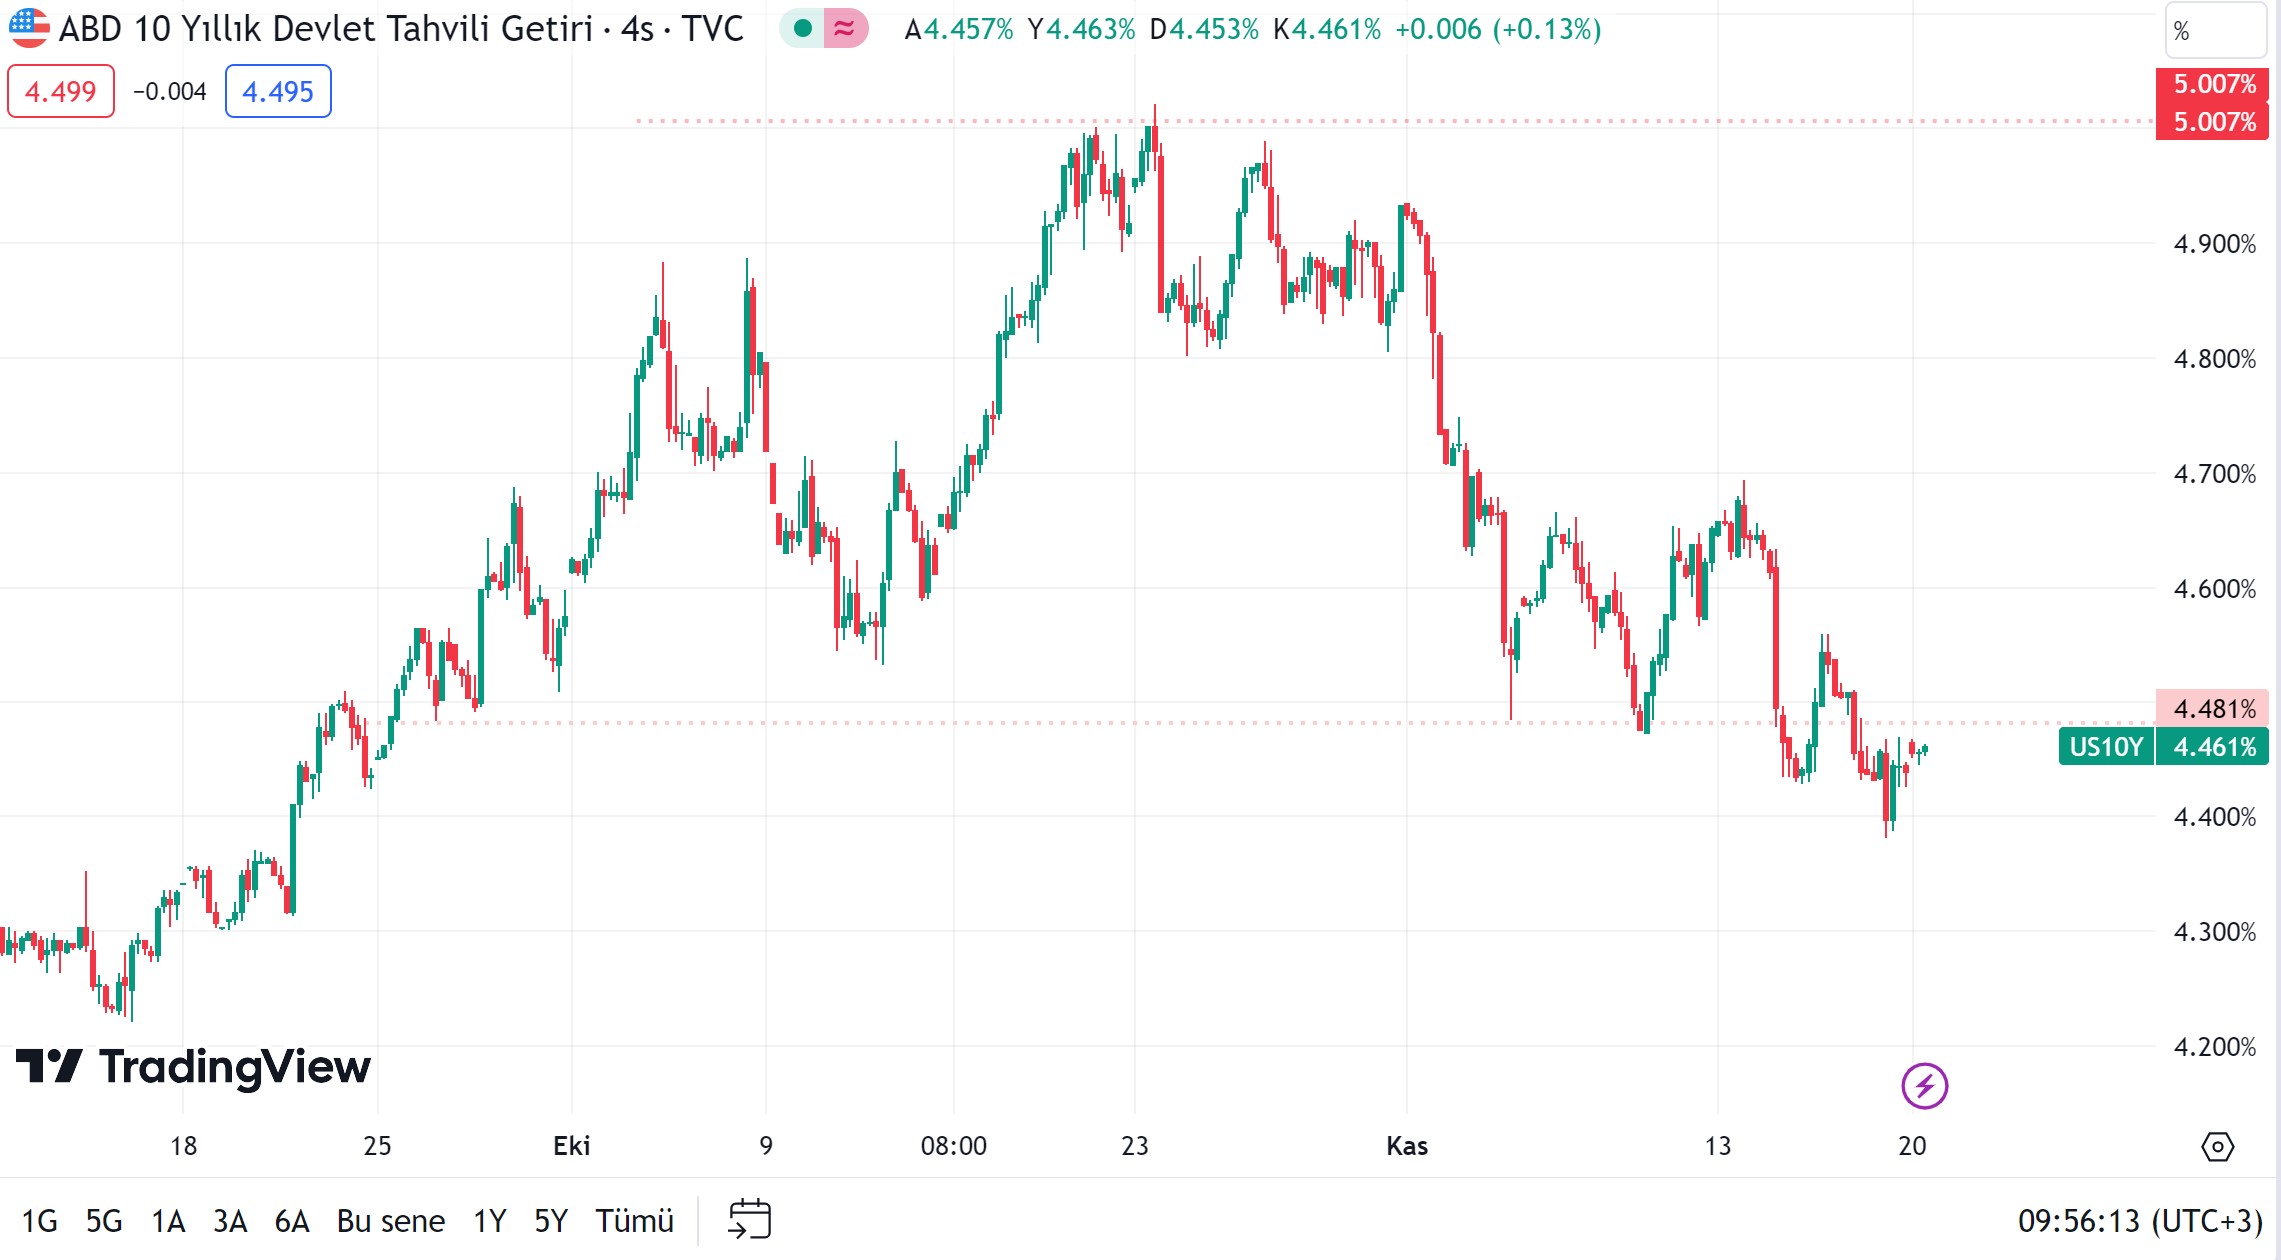Select the Tümü time range
This screenshot has width=2281, height=1260.
click(634, 1221)
